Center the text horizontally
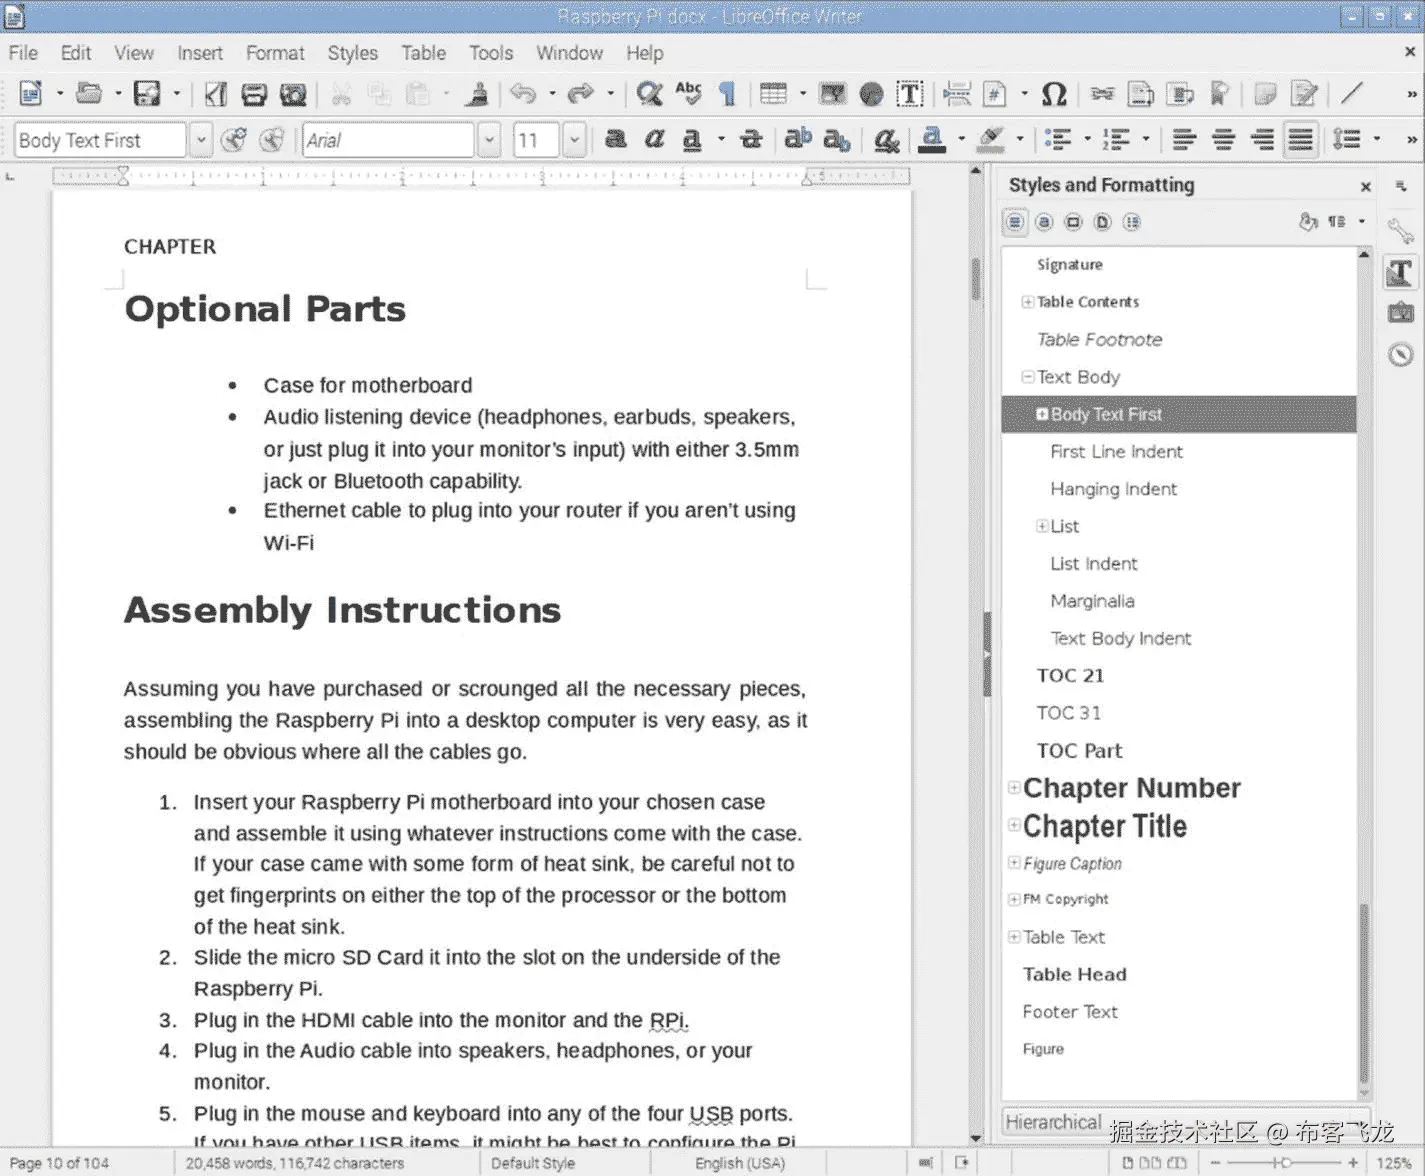The image size is (1425, 1176). pos(1223,140)
